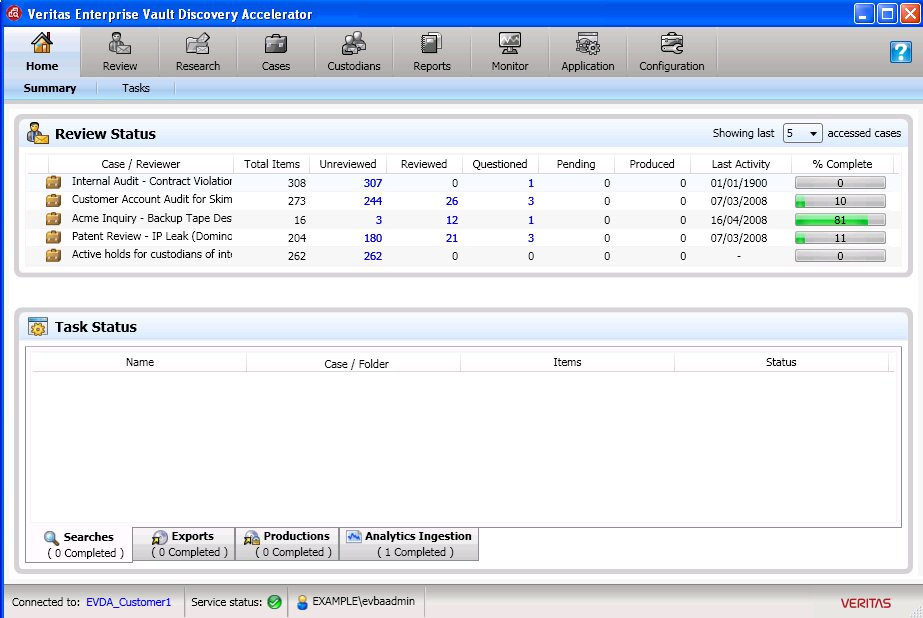This screenshot has width=923, height=618.
Task: Select the Internal Audit - Contract Violation case
Action: (152, 181)
